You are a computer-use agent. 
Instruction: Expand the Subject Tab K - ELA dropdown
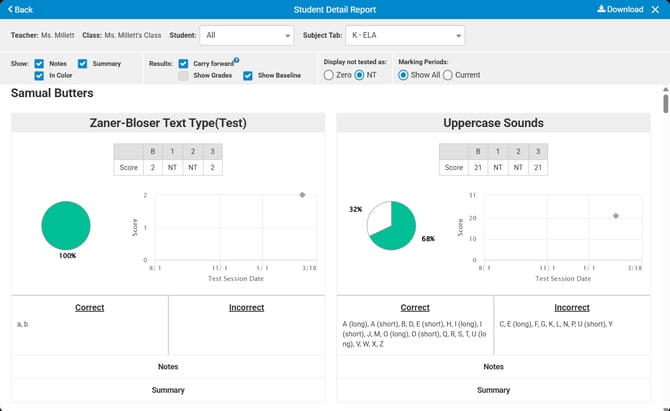[x=405, y=36]
